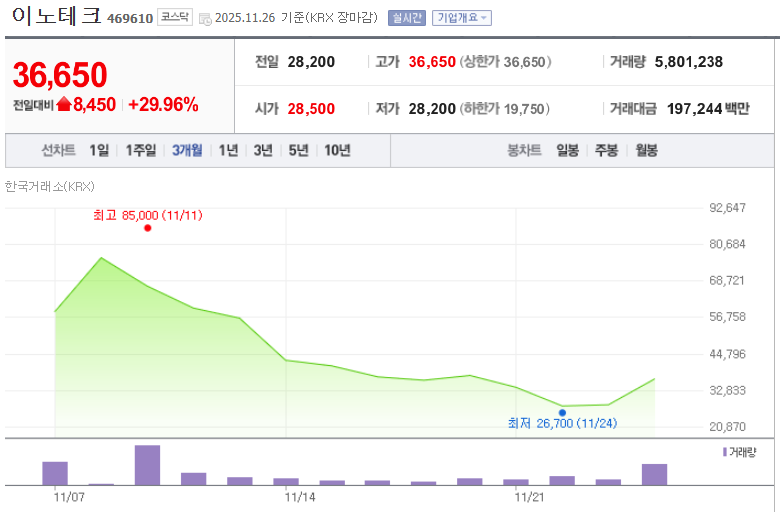Click the 한국거래소(KRX) label
The width and height of the screenshot is (780, 512).
[50, 187]
